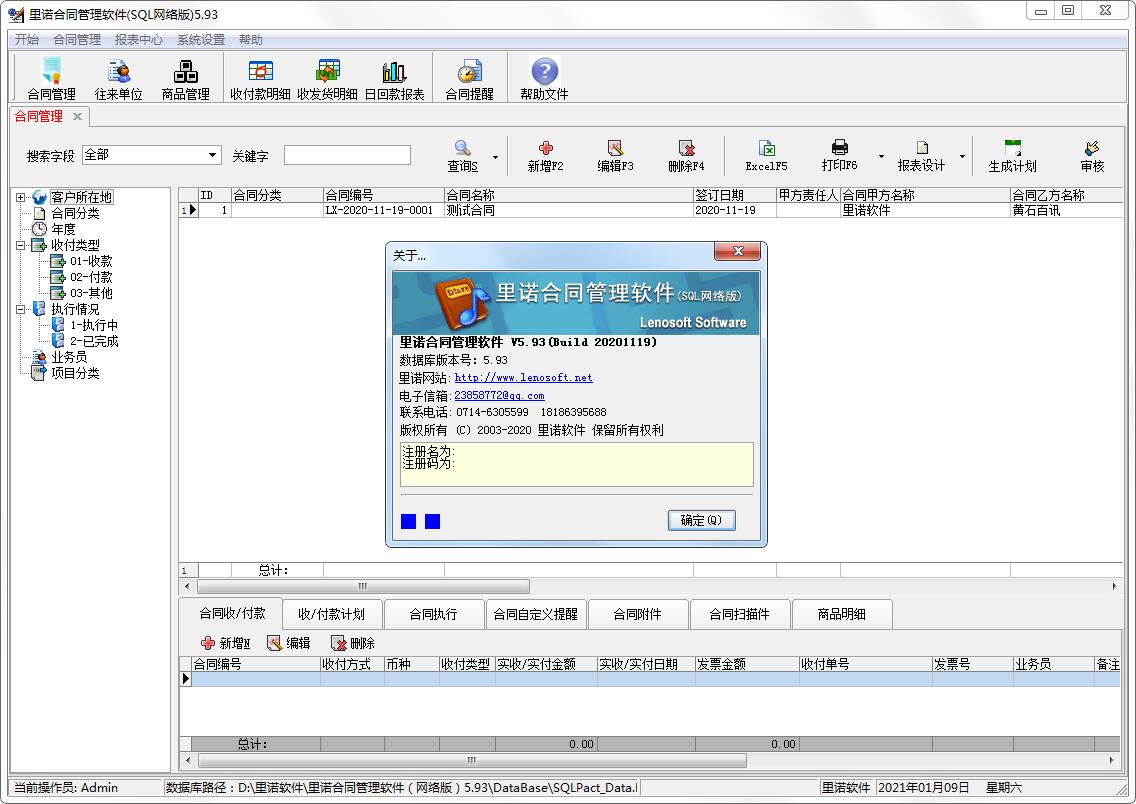1136x804 pixels.
Task: Switch to the 合同执行 tab
Action: pos(433,614)
